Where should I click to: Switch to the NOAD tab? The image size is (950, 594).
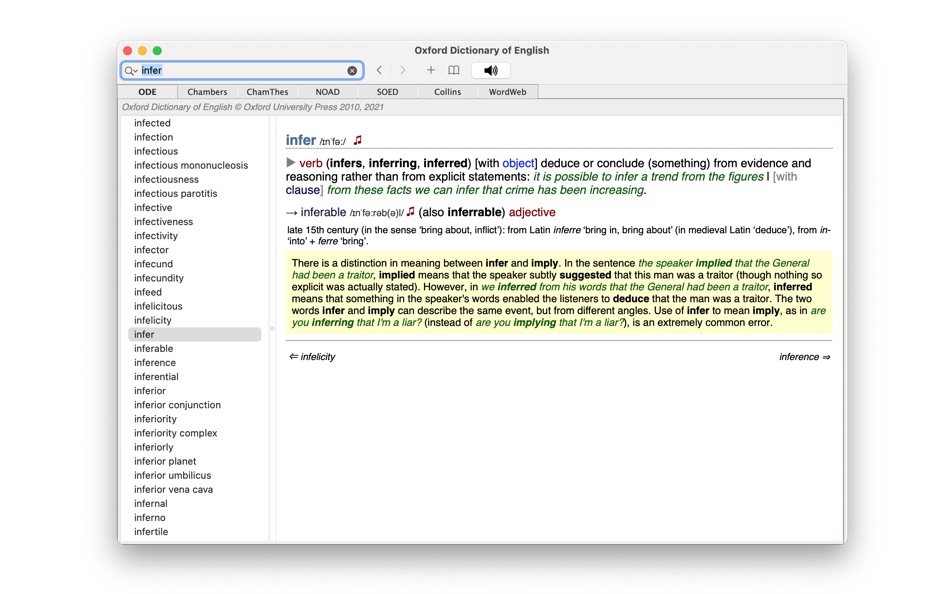pos(327,92)
